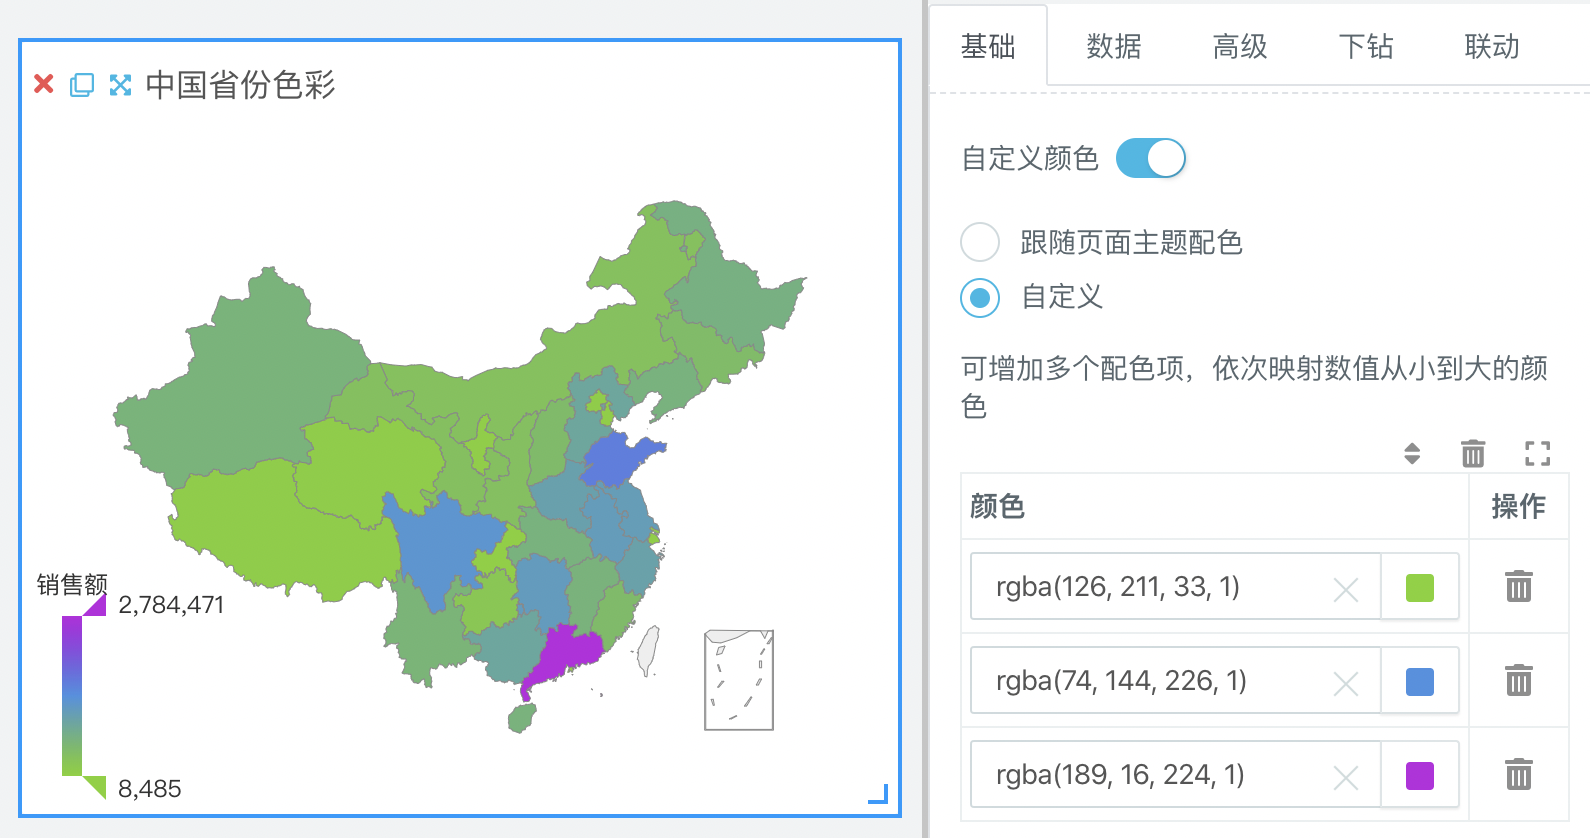Click the purple Guangdong province on the map

point(565,655)
